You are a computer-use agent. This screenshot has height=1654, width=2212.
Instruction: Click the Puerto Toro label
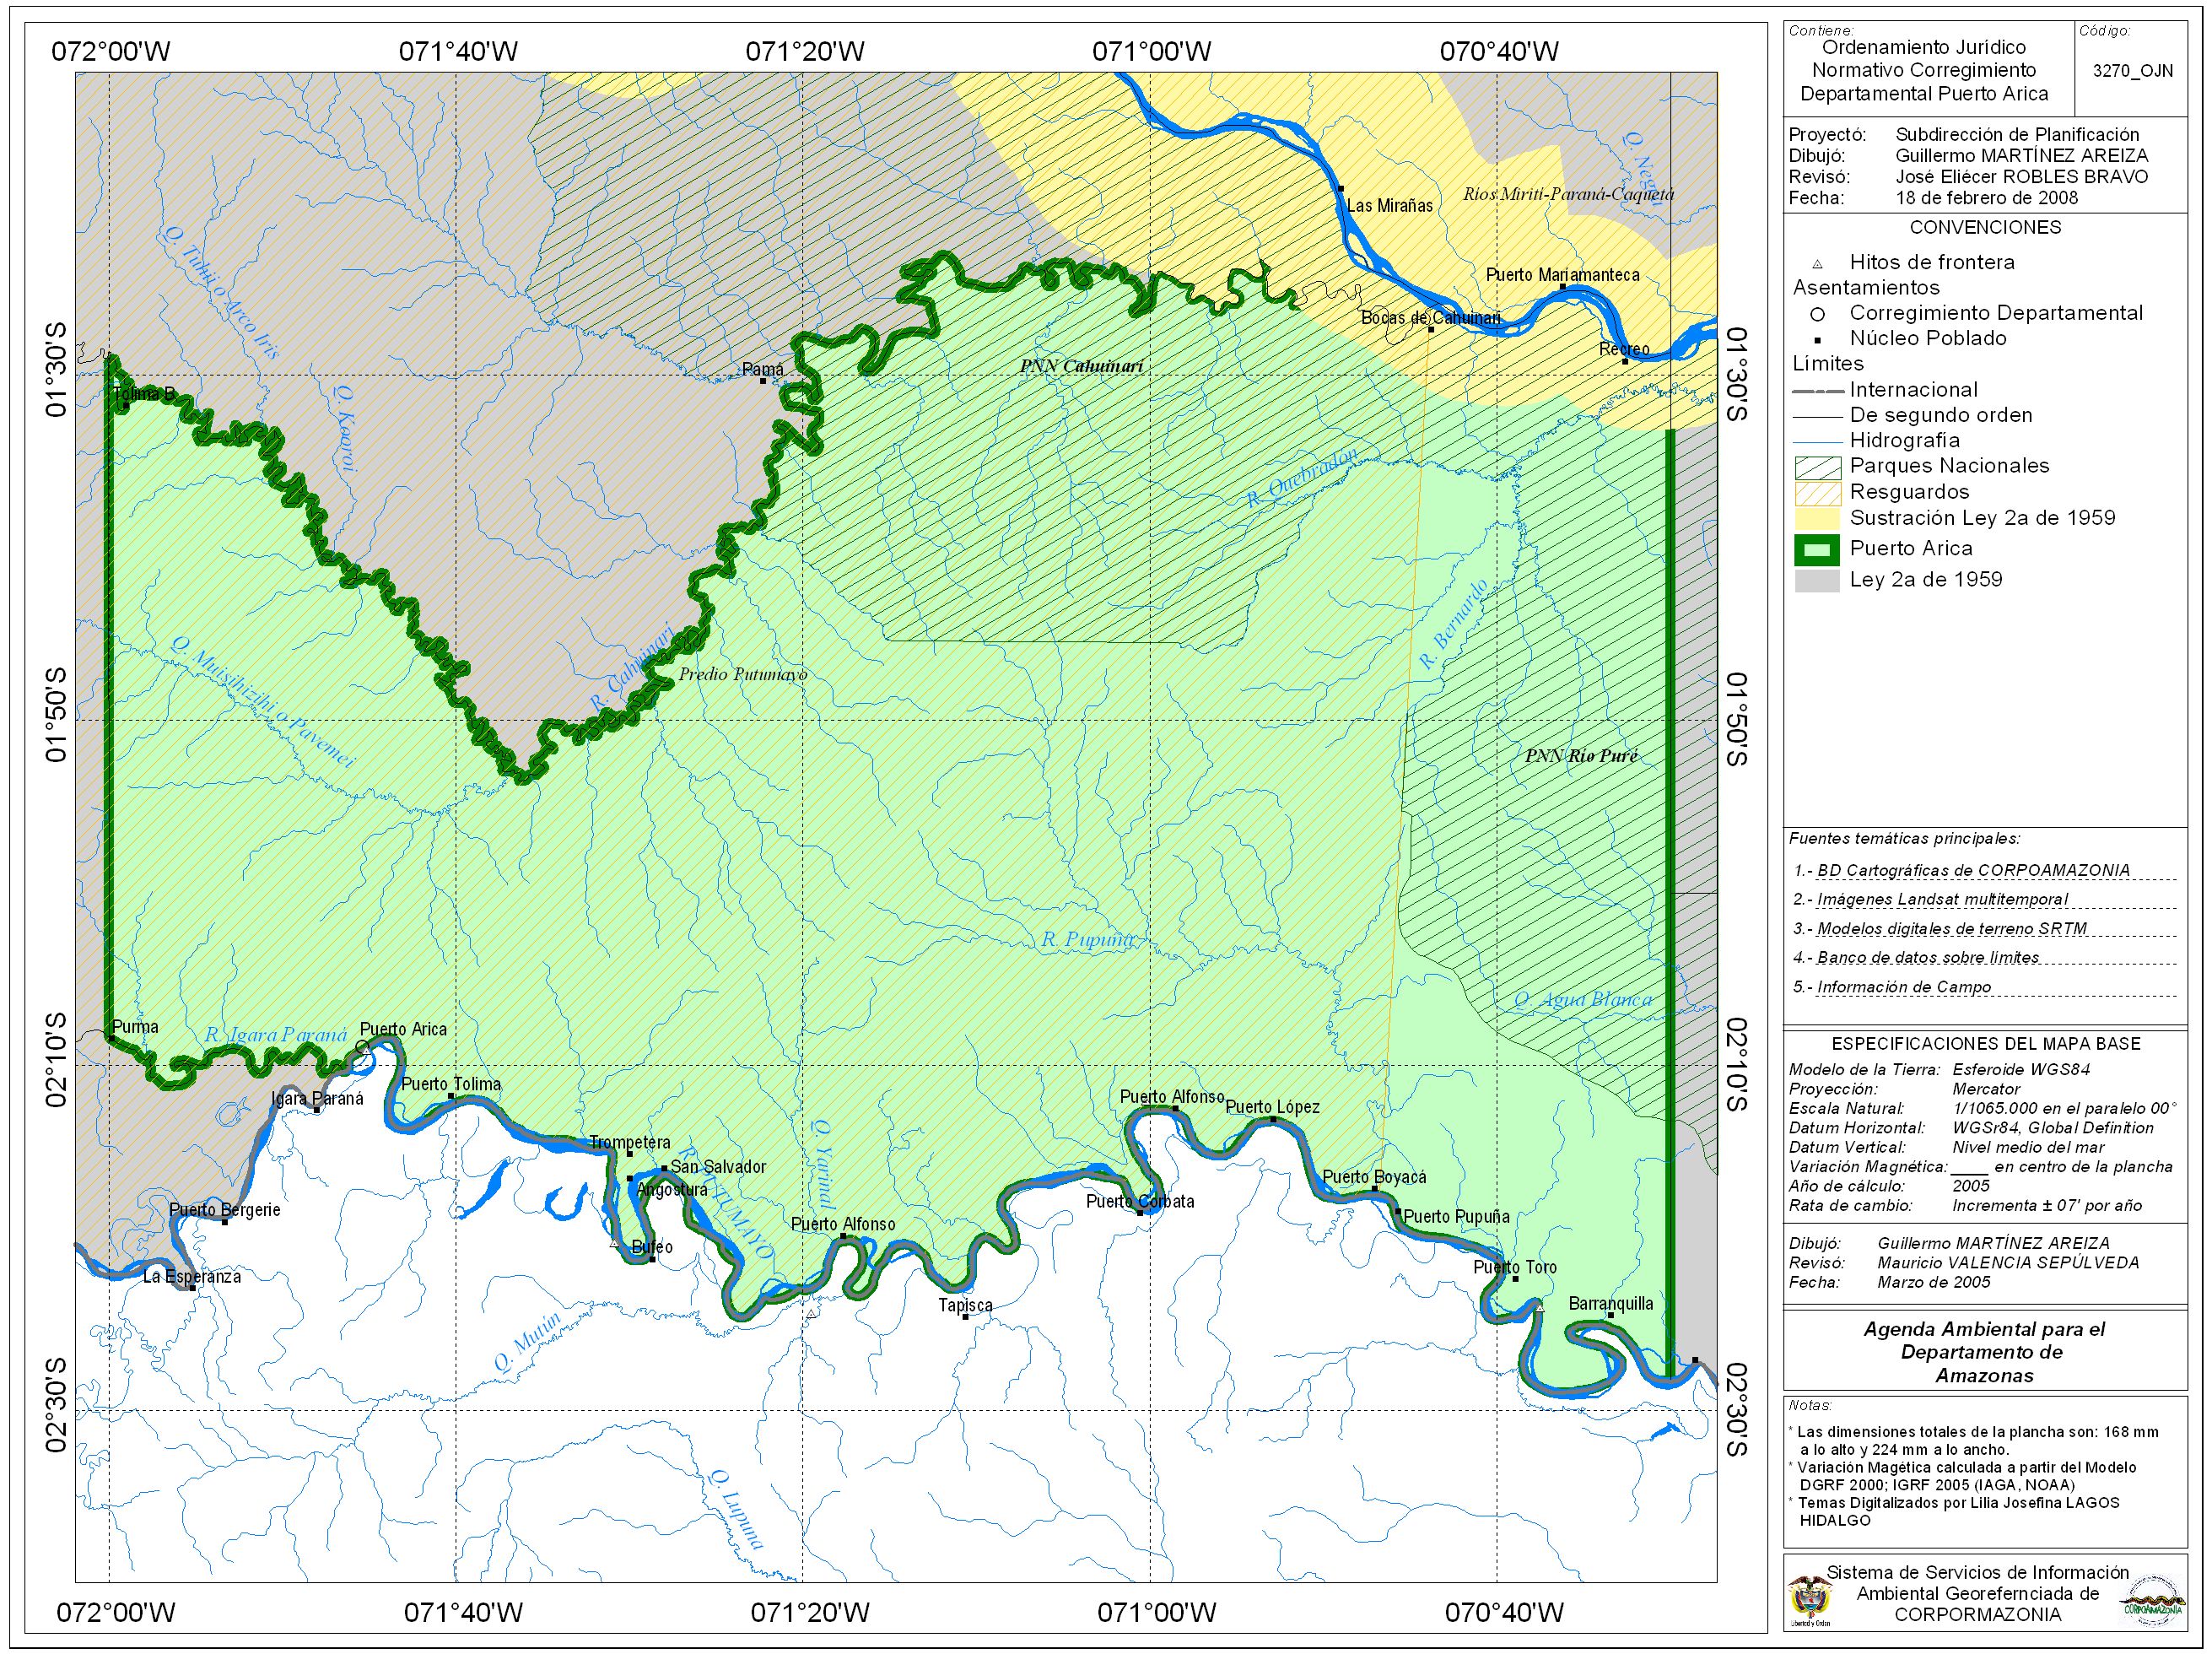pos(1514,1268)
